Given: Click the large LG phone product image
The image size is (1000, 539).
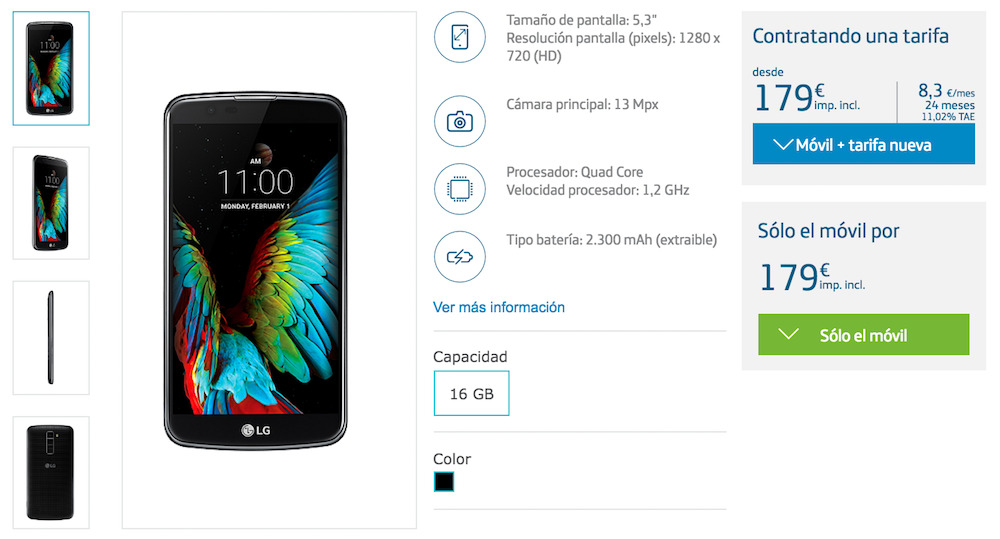Looking at the screenshot, I should pos(256,270).
